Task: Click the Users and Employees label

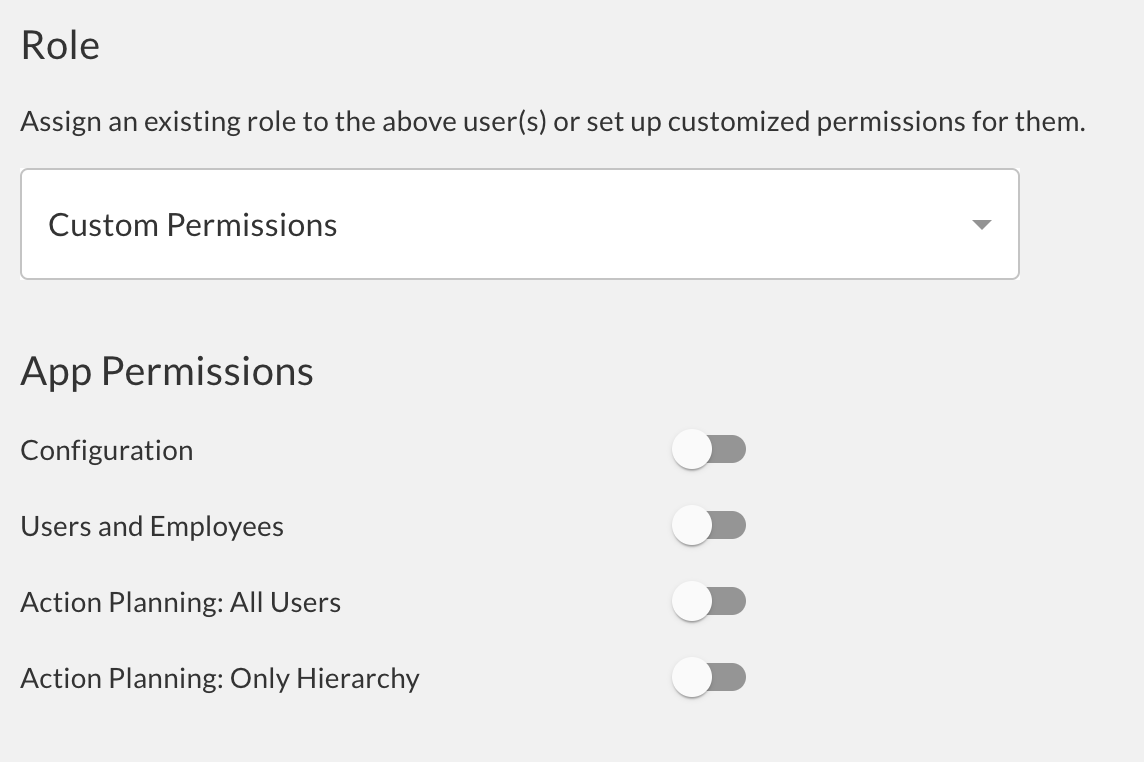Action: click(152, 525)
